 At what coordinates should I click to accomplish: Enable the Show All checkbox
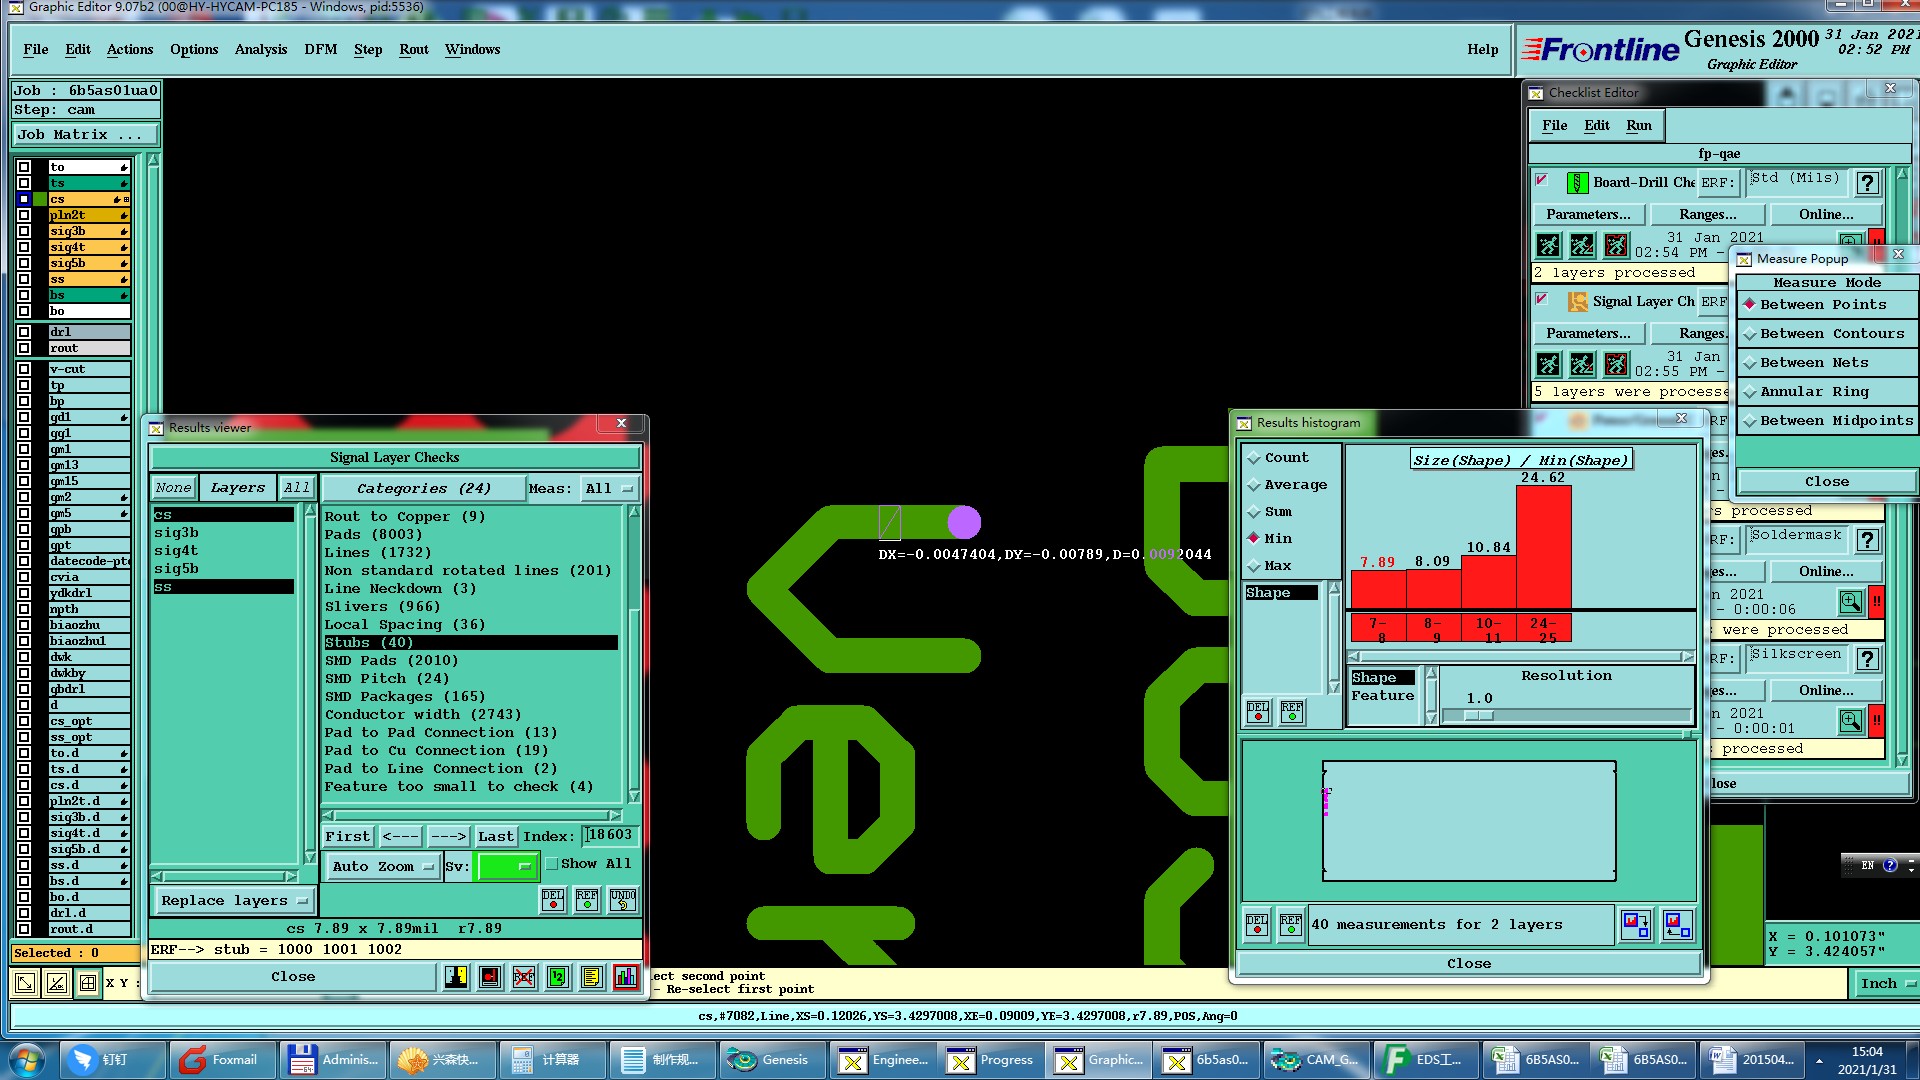point(552,864)
